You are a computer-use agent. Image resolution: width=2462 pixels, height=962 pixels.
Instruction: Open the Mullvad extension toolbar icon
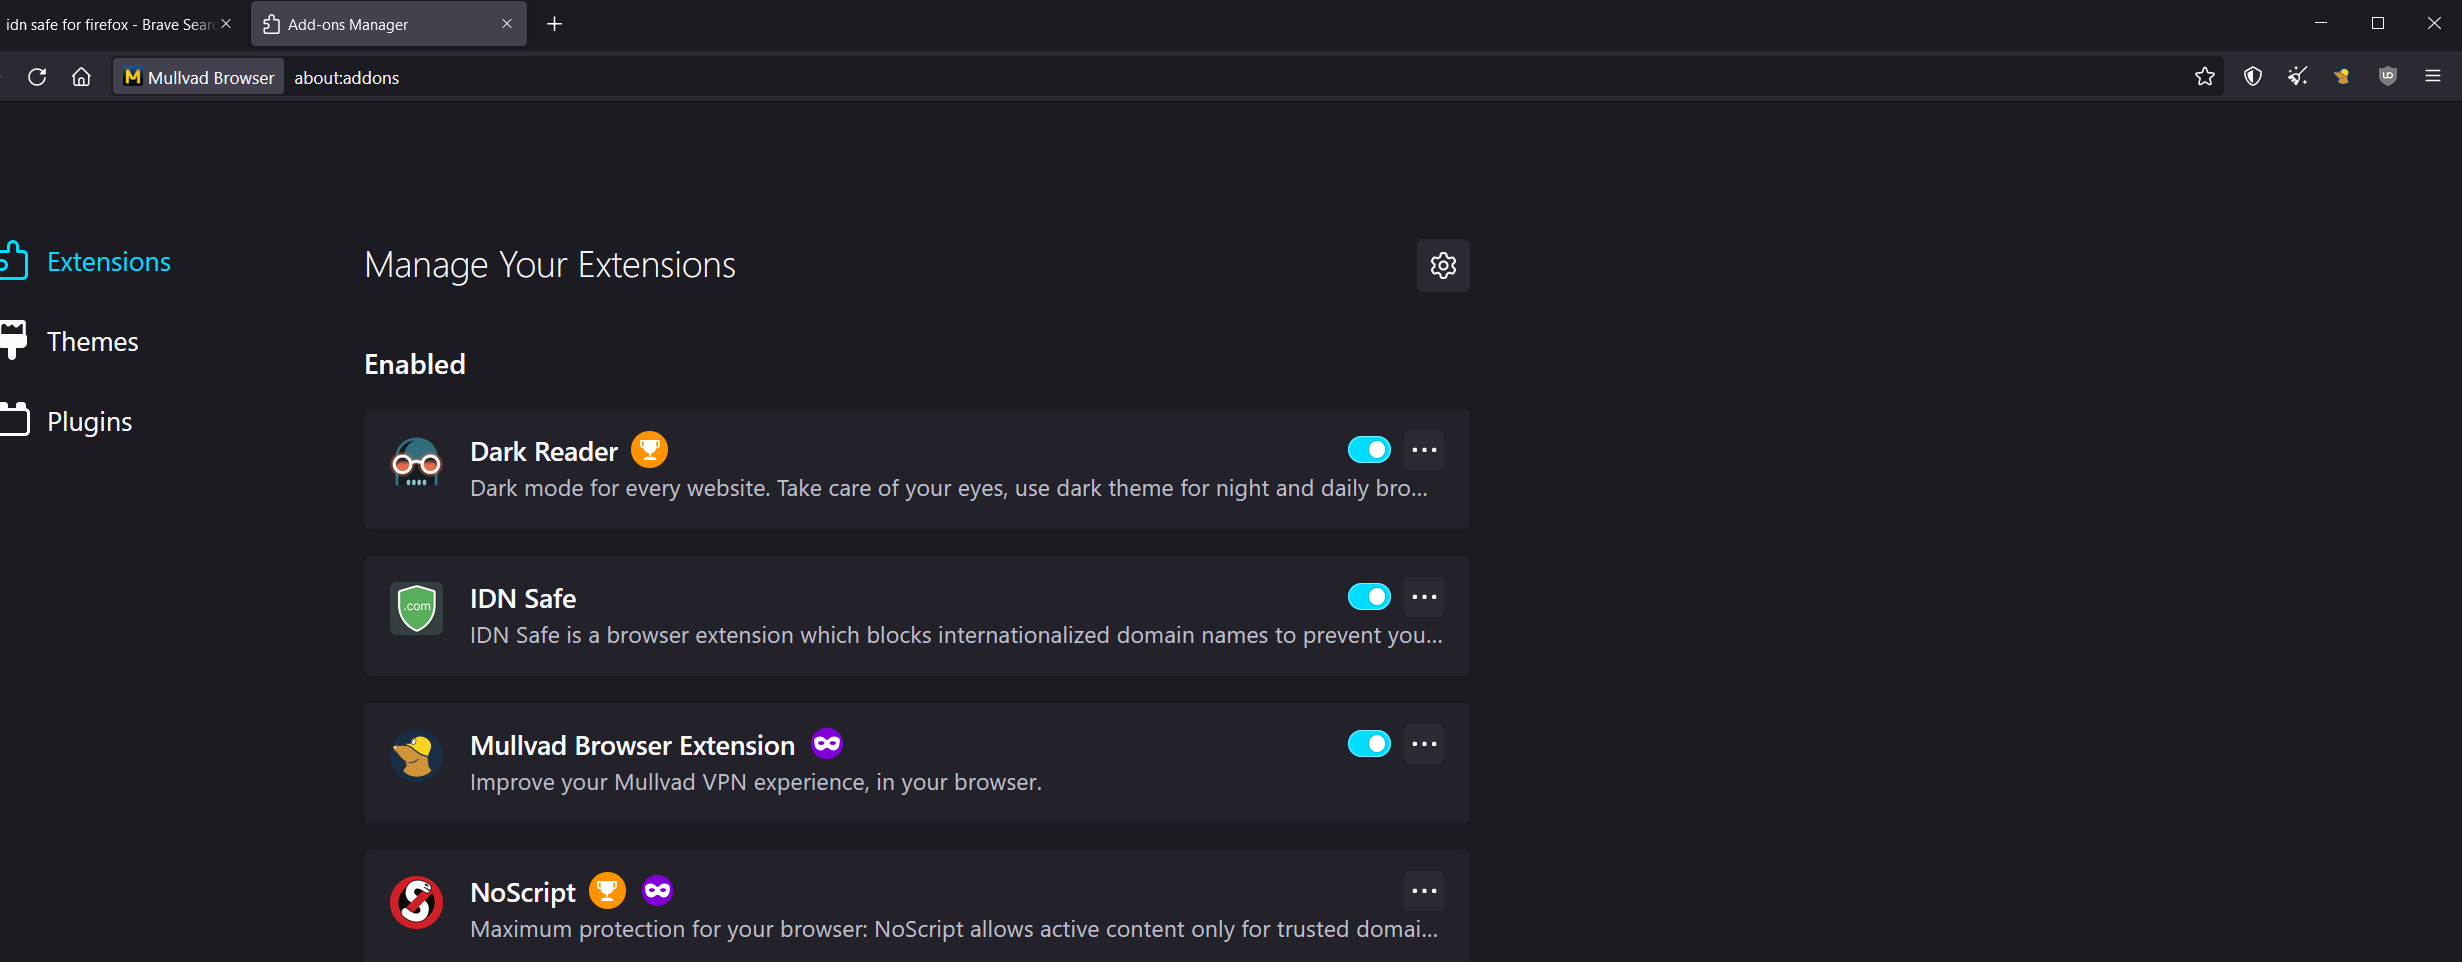coord(2342,77)
